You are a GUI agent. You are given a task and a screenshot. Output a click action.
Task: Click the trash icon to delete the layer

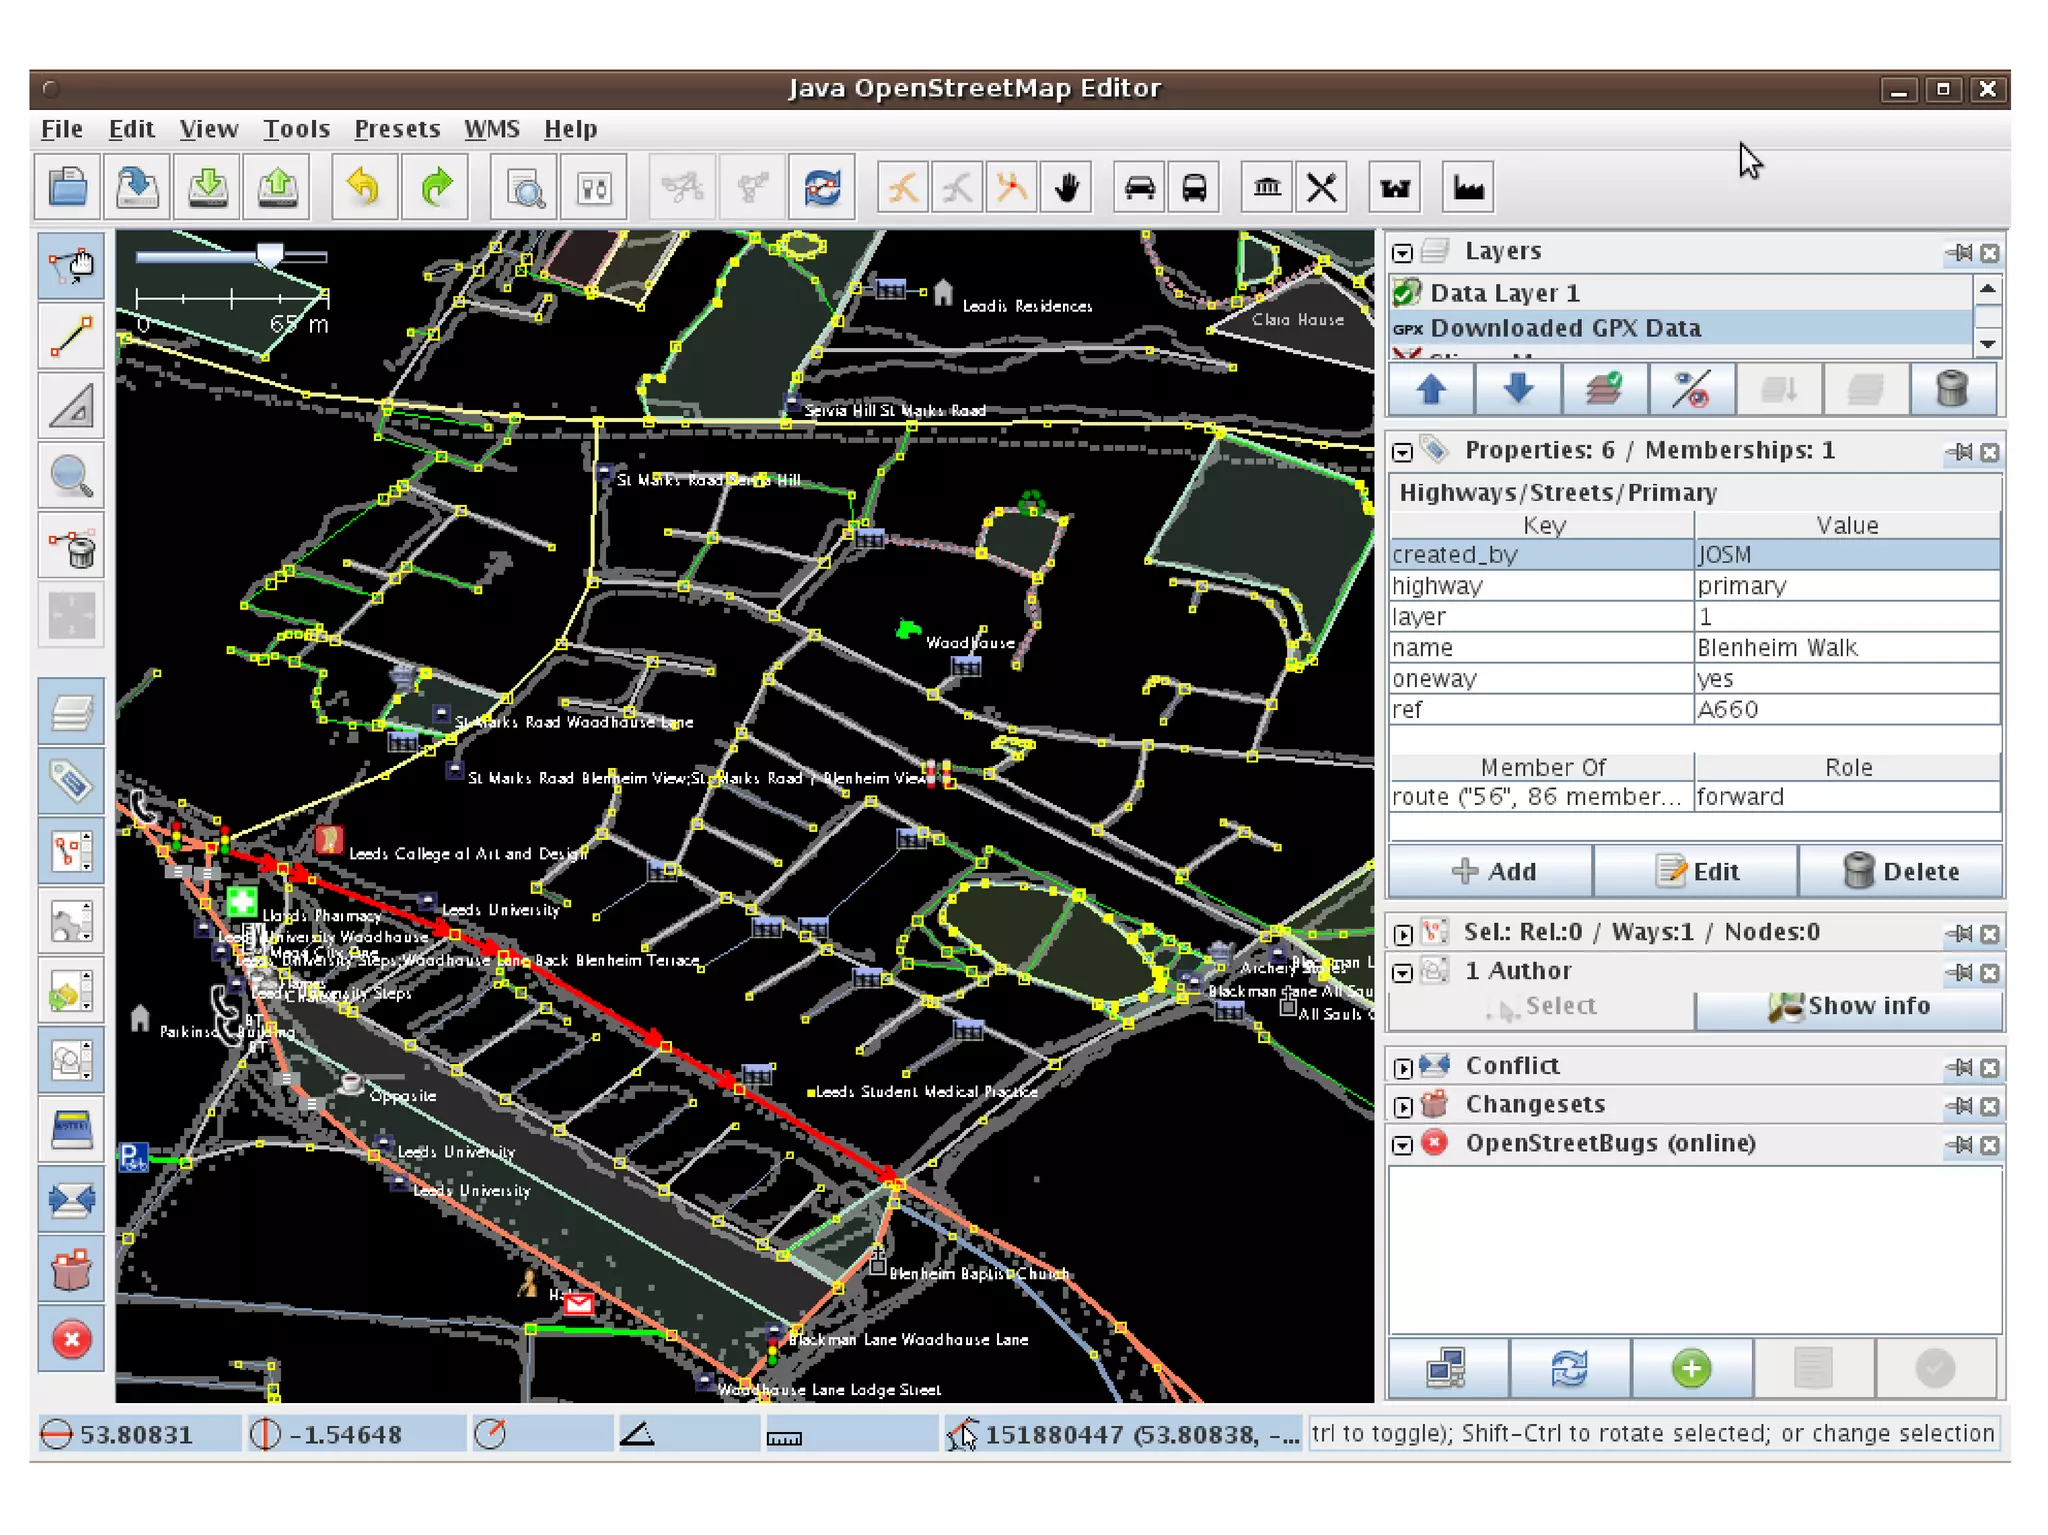pos(1951,389)
